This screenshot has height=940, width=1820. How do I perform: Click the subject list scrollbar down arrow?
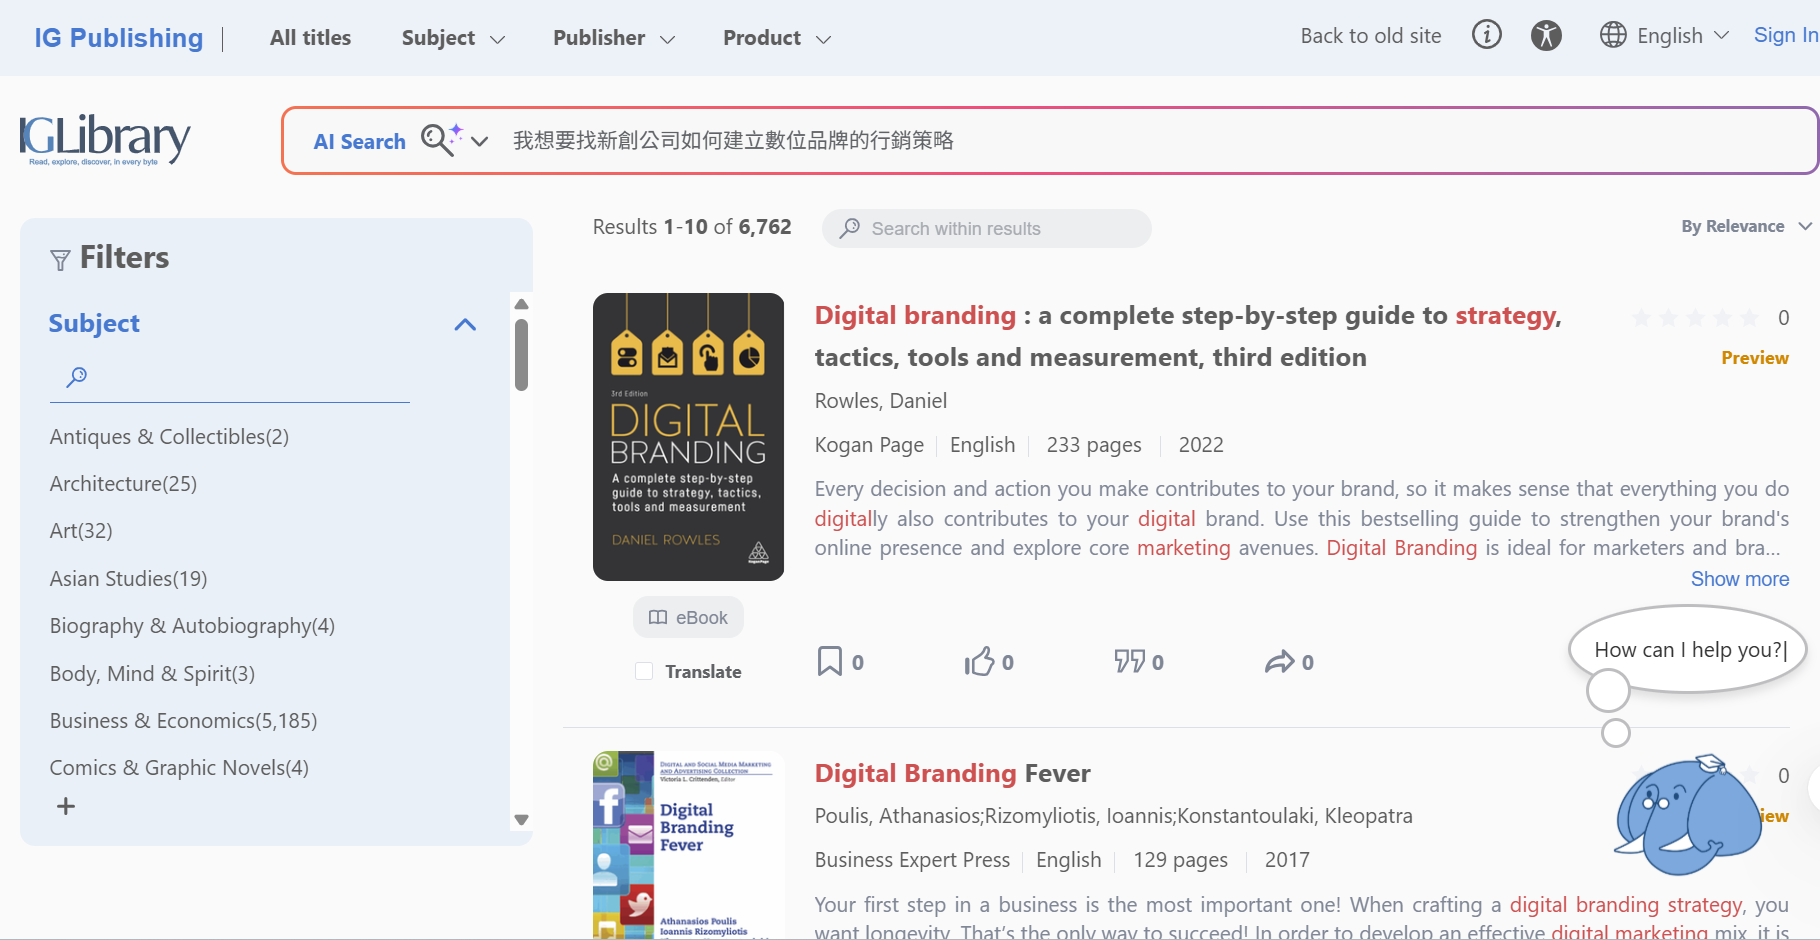pyautogui.click(x=521, y=820)
